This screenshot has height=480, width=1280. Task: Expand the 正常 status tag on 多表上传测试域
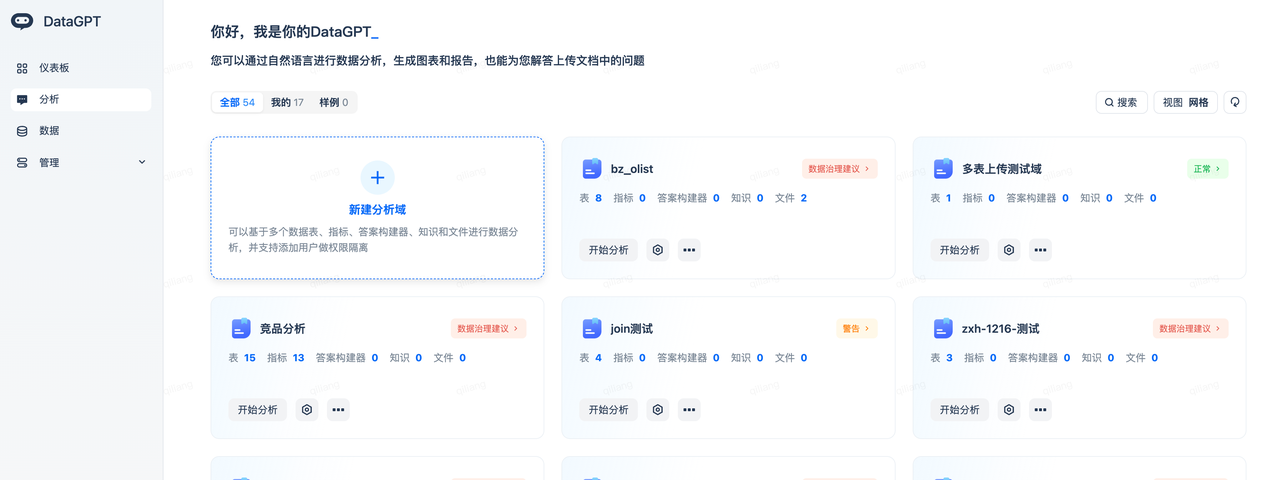tap(1207, 169)
